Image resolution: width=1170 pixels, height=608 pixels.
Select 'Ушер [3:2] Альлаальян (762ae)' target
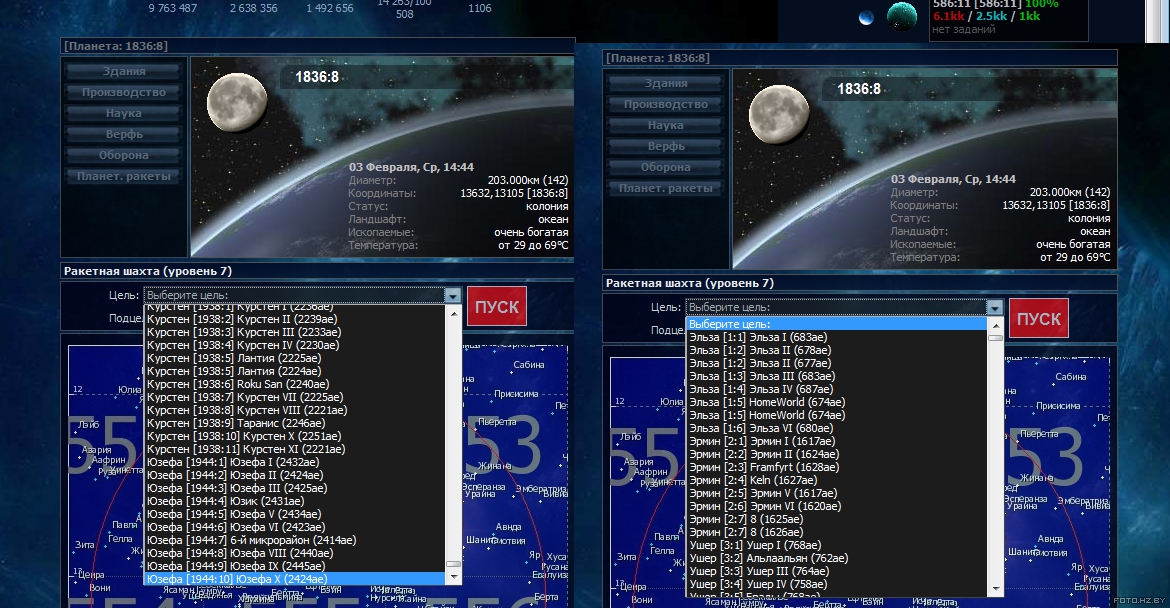(x=836, y=558)
